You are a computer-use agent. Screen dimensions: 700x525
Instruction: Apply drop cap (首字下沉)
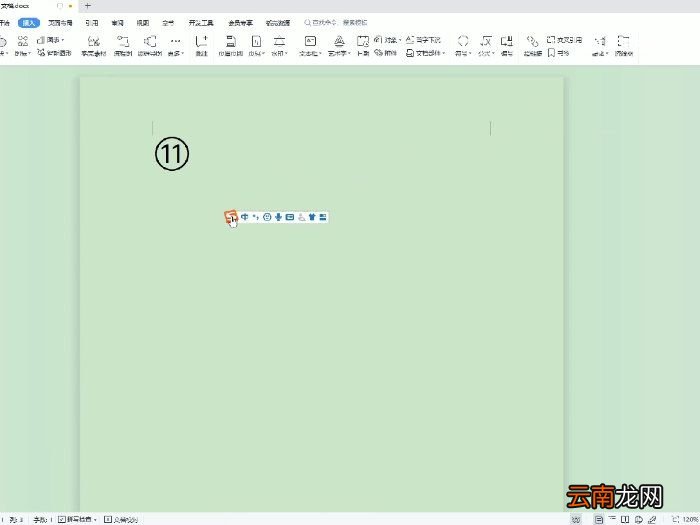click(423, 40)
